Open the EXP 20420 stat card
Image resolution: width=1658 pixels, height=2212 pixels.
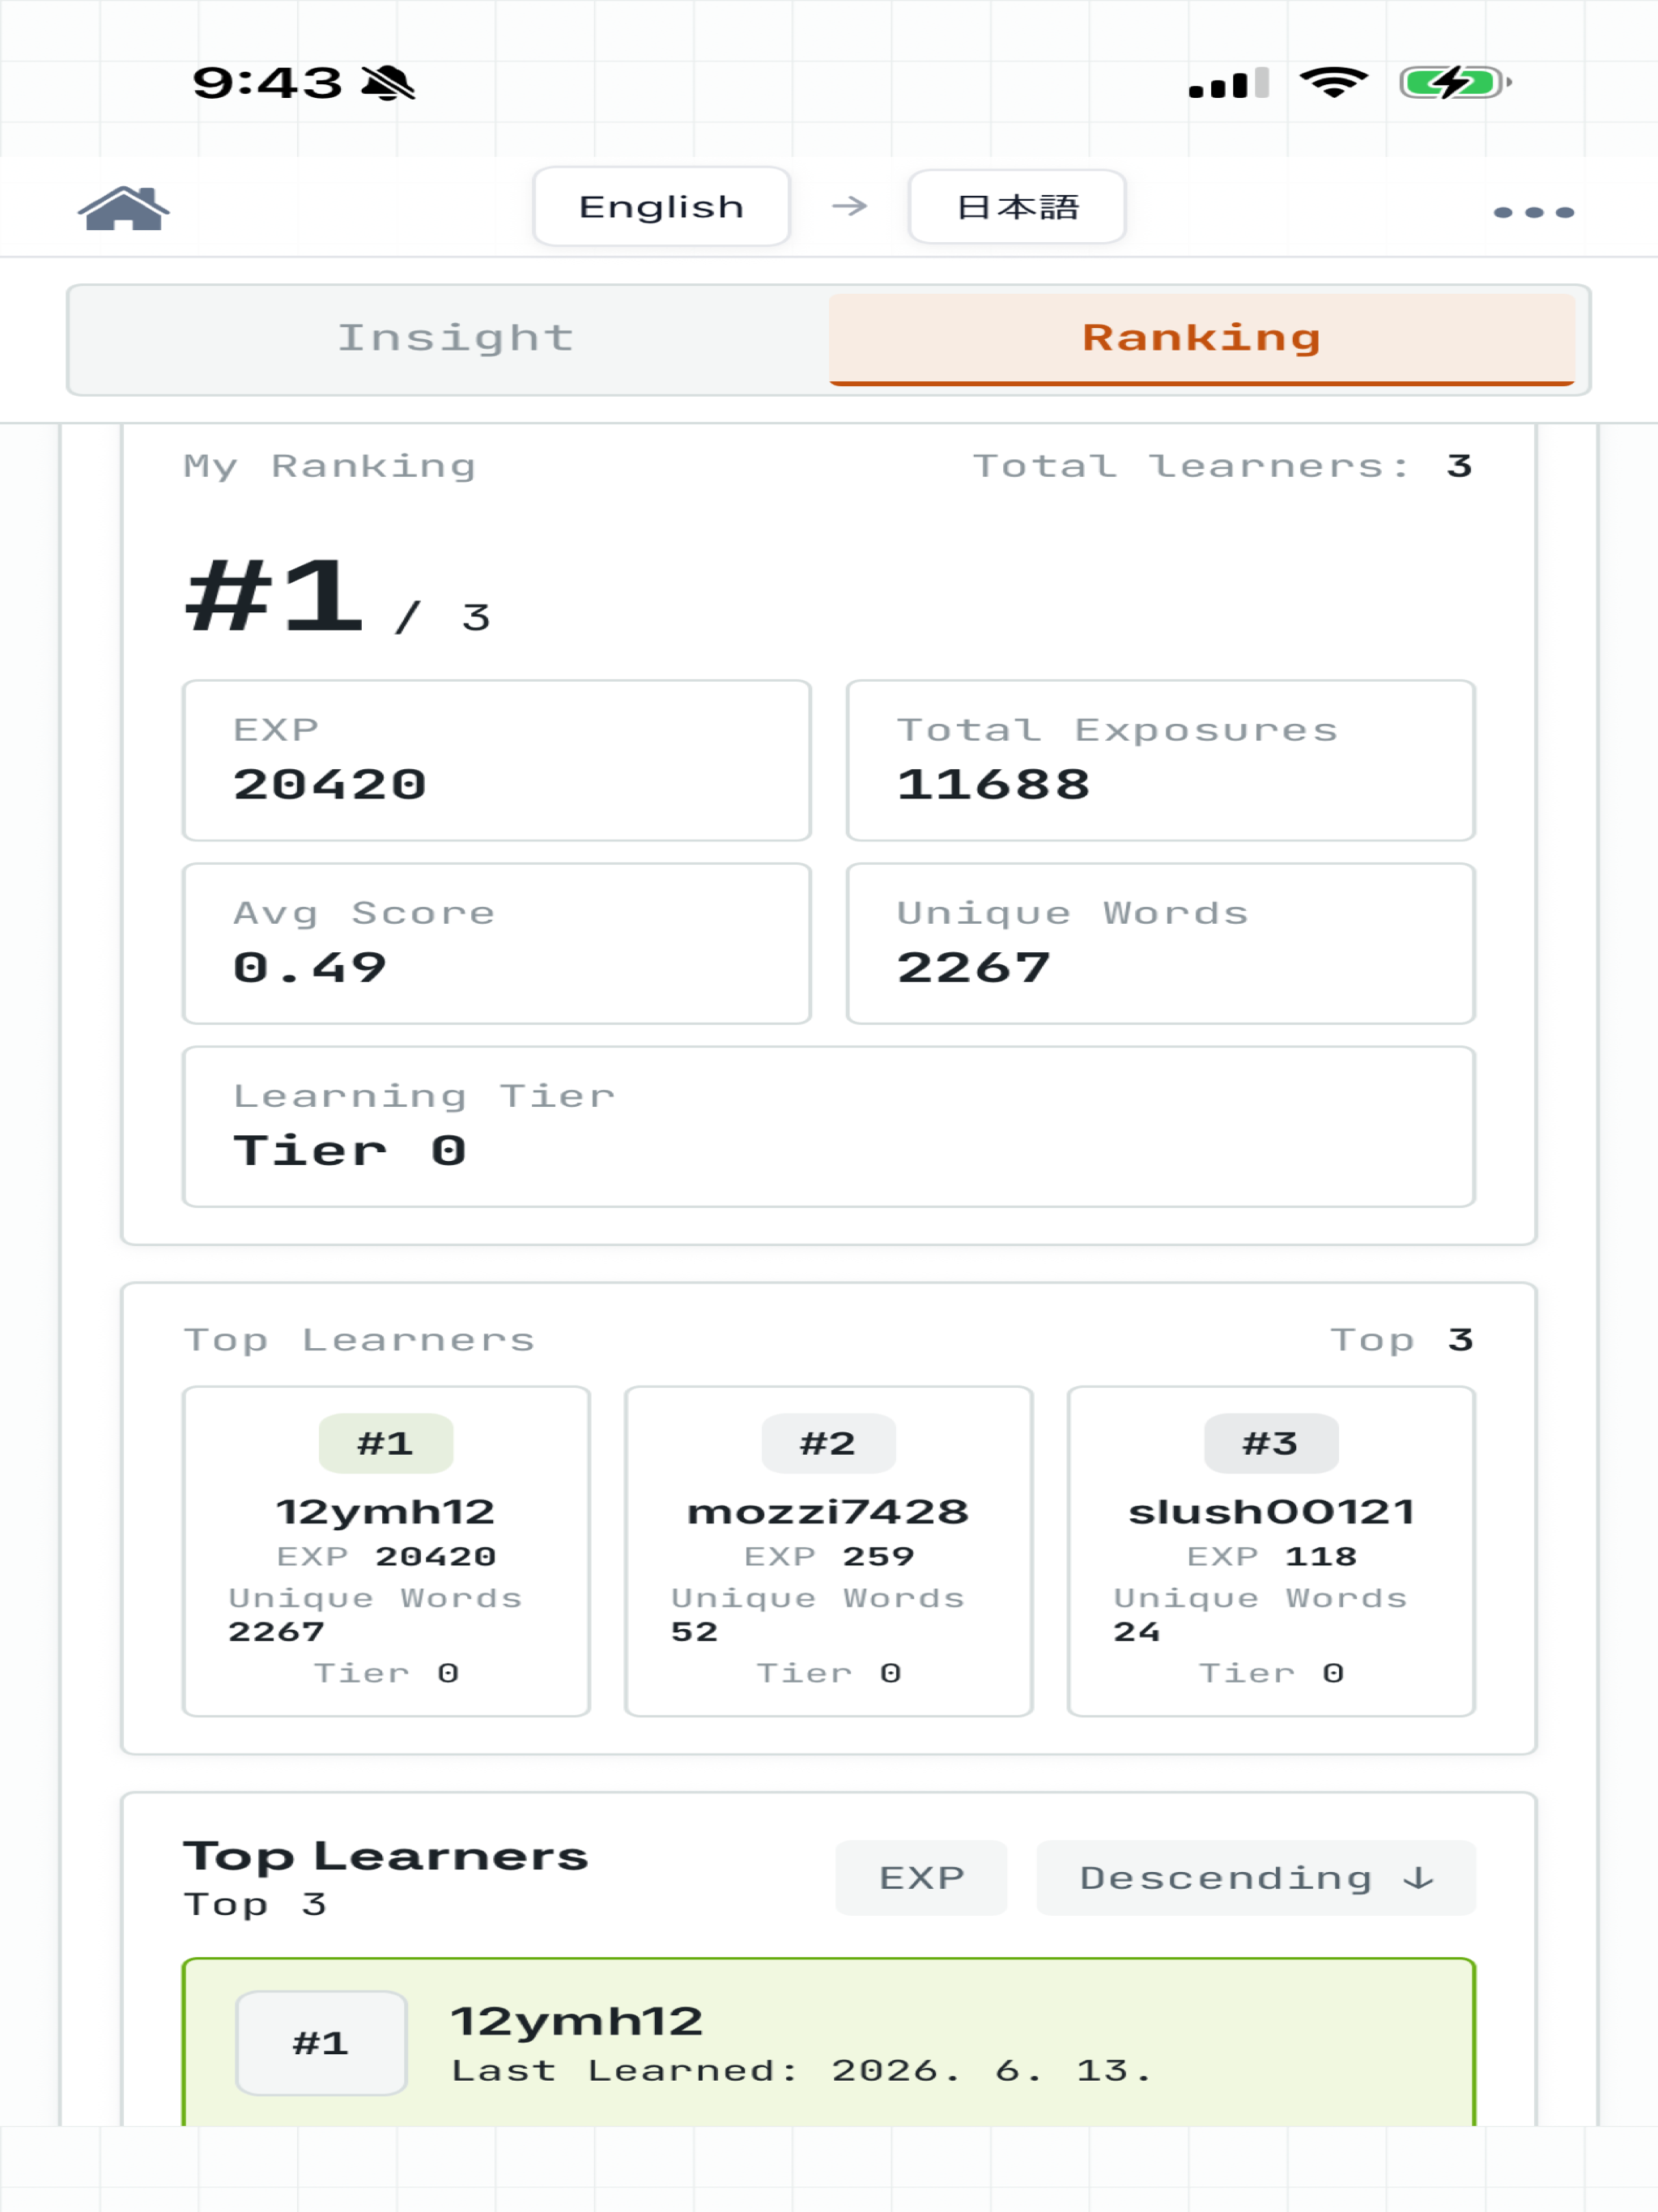pos(496,760)
